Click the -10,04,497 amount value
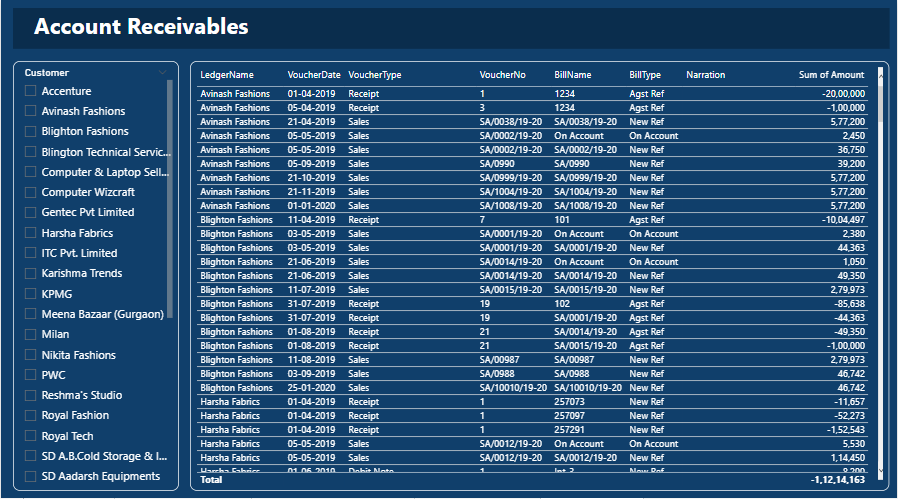898x499 pixels. 843,219
